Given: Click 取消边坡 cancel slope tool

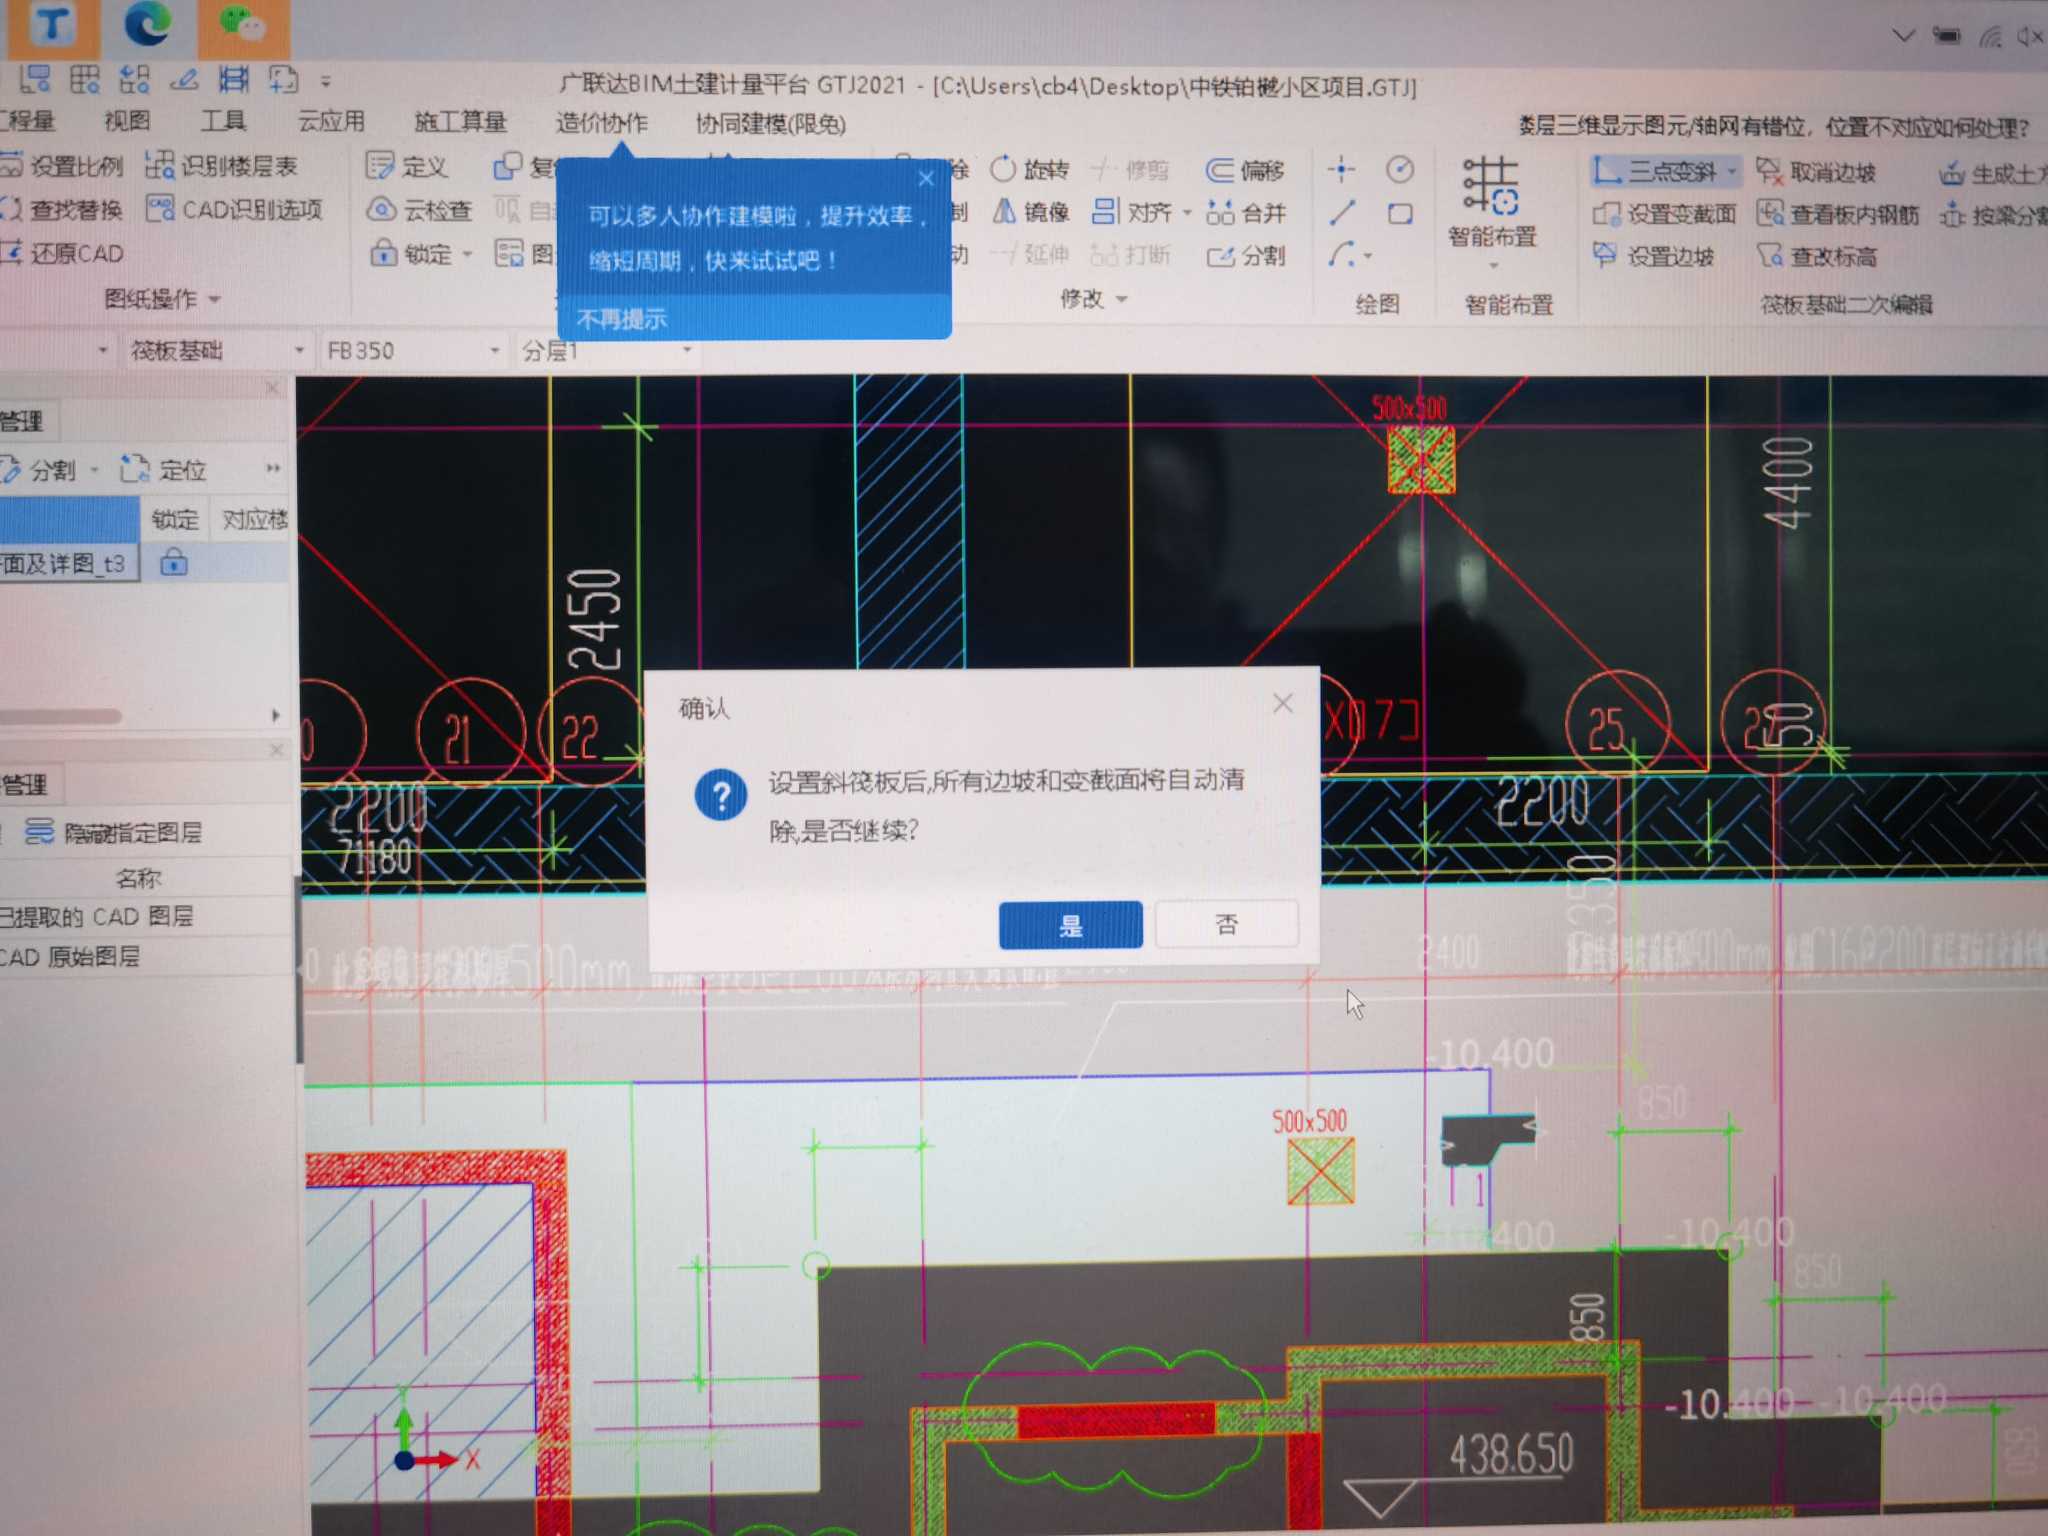Looking at the screenshot, I should click(1816, 172).
